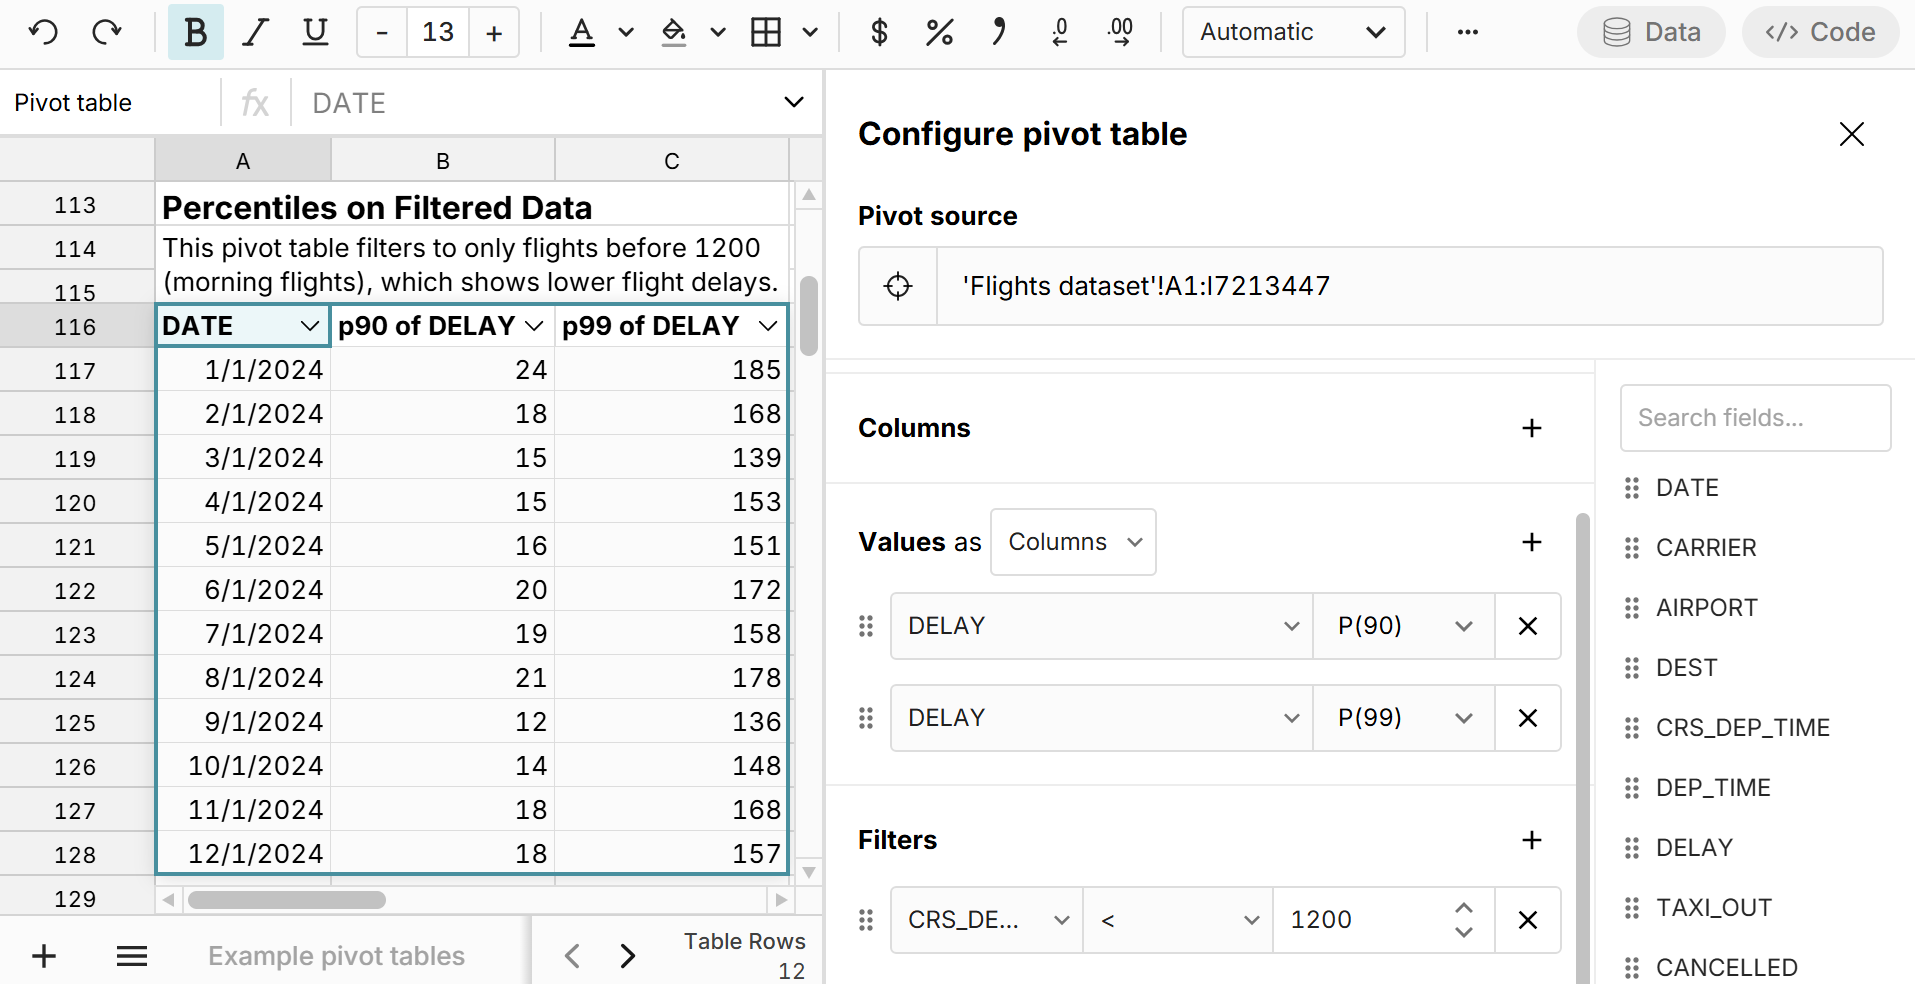1915x984 pixels.
Task: Click the redo arrow icon
Action: (106, 32)
